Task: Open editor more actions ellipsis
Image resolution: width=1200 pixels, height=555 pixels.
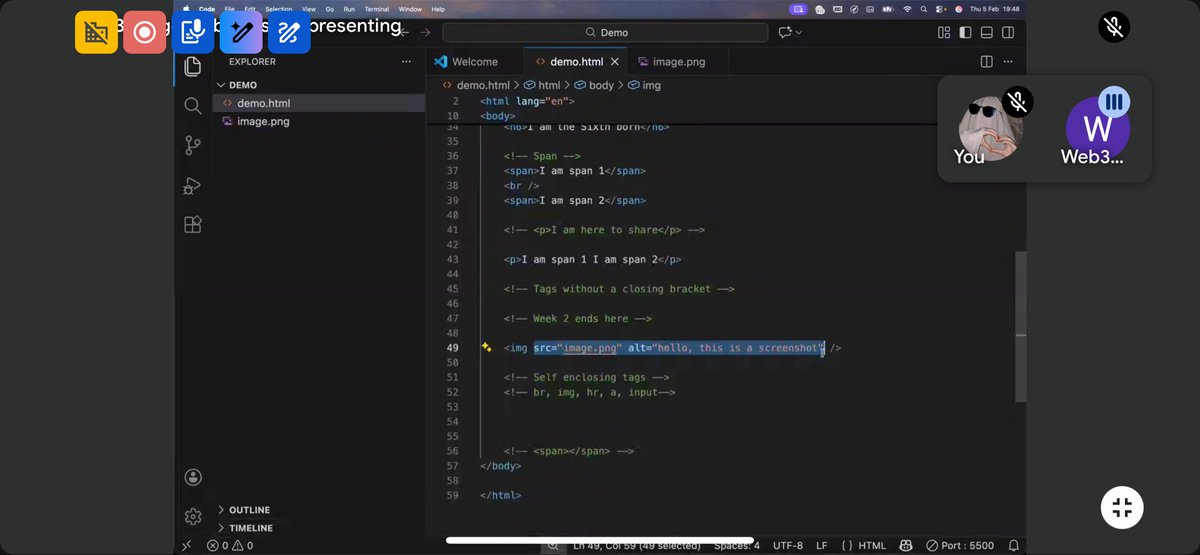Action: coord(1009,61)
